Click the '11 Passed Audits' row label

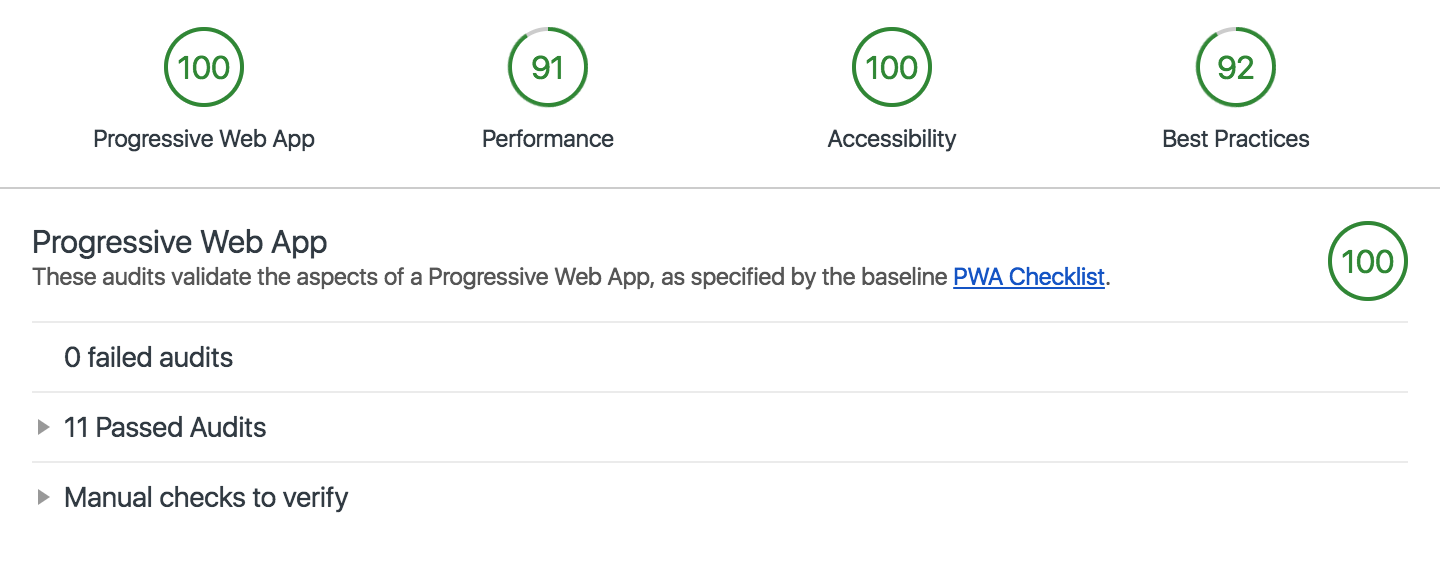165,428
